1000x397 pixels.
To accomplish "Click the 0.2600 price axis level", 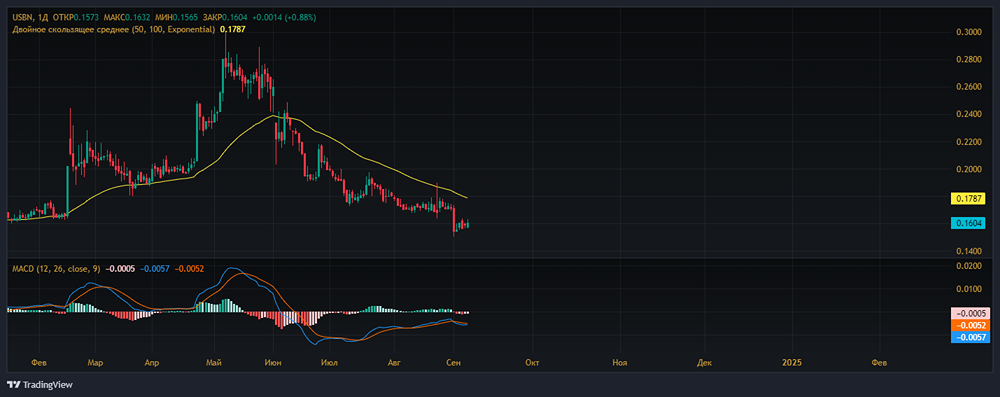I will (968, 87).
